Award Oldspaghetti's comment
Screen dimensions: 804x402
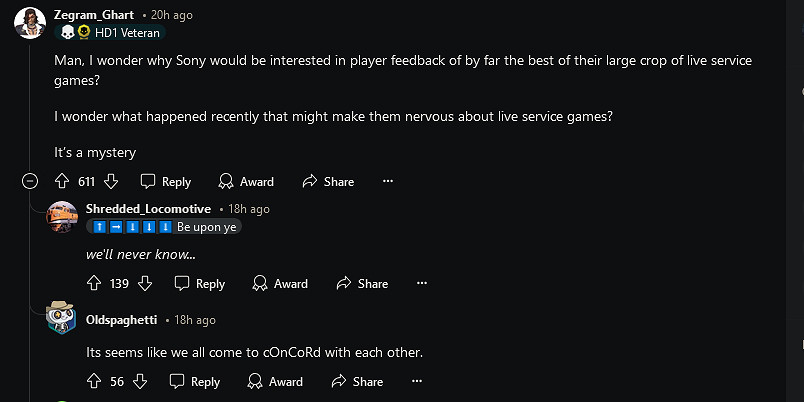click(x=275, y=381)
